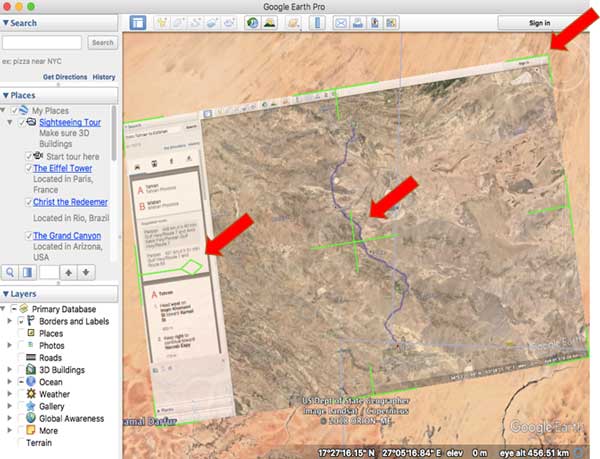Uncheck The Grand Canyon checkbox
Screen dimensions: 600x459
[29, 236]
